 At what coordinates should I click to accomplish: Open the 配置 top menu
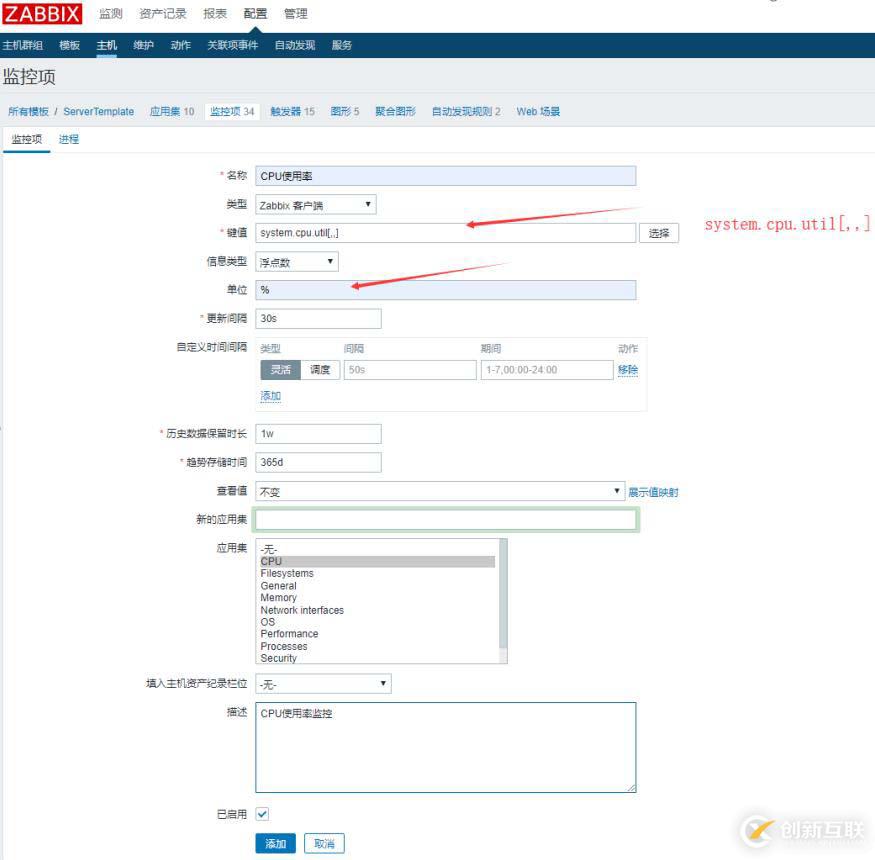point(255,13)
